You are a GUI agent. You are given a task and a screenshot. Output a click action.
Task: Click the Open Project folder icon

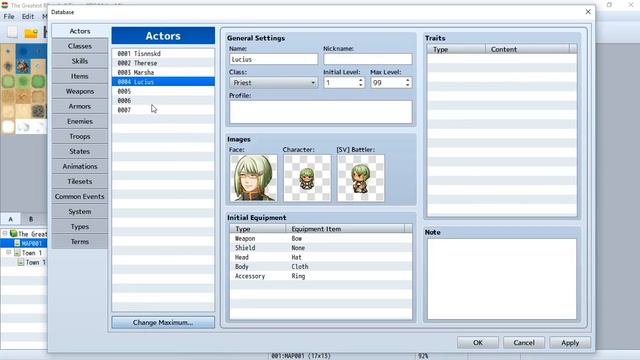point(31,33)
